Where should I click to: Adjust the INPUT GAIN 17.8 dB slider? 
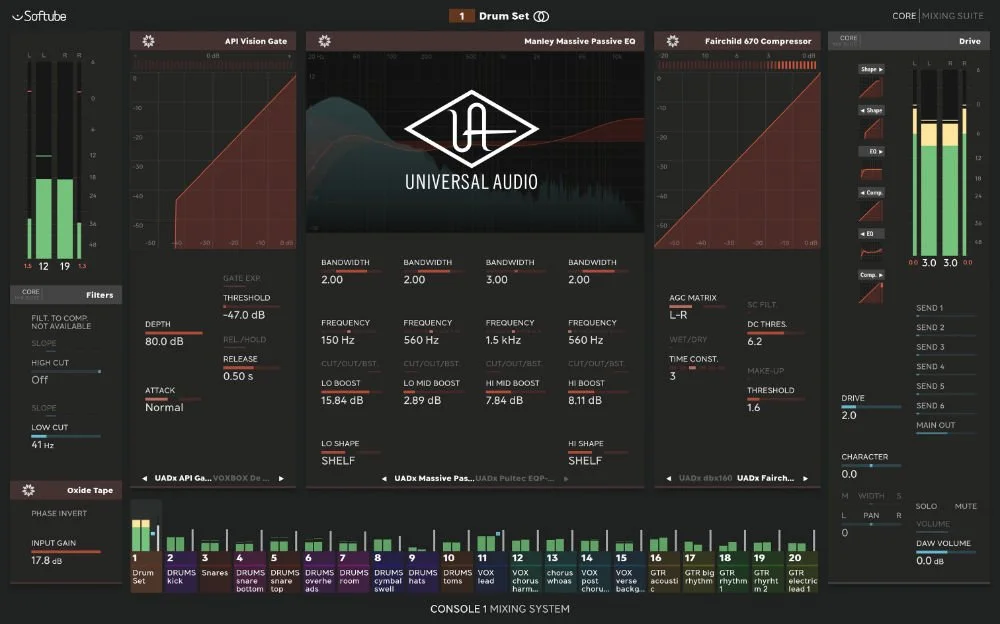[66, 552]
